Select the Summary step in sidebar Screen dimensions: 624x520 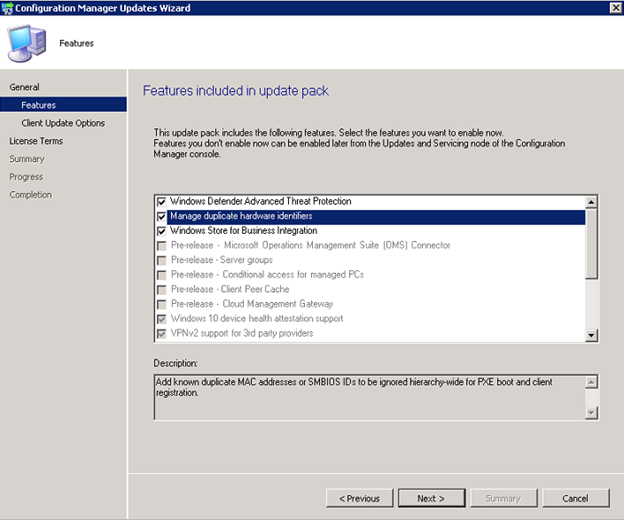[27, 159]
